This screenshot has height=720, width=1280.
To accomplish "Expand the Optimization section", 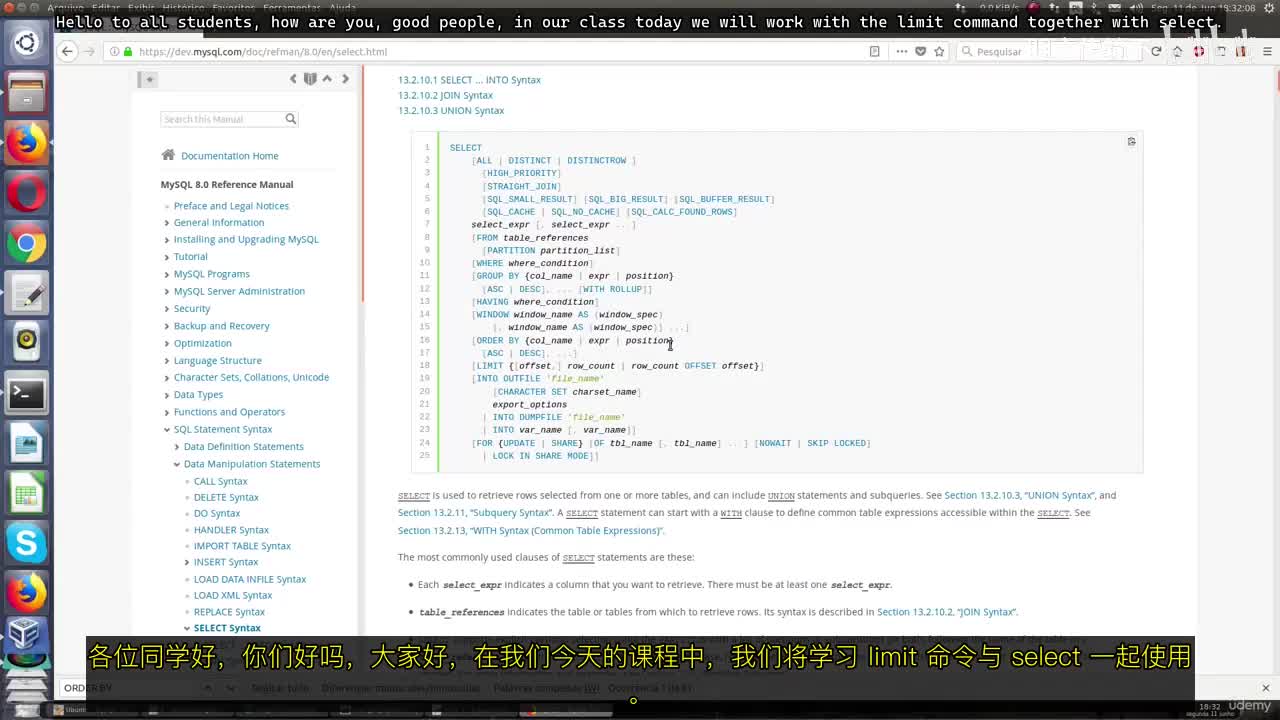I will pyautogui.click(x=167, y=343).
